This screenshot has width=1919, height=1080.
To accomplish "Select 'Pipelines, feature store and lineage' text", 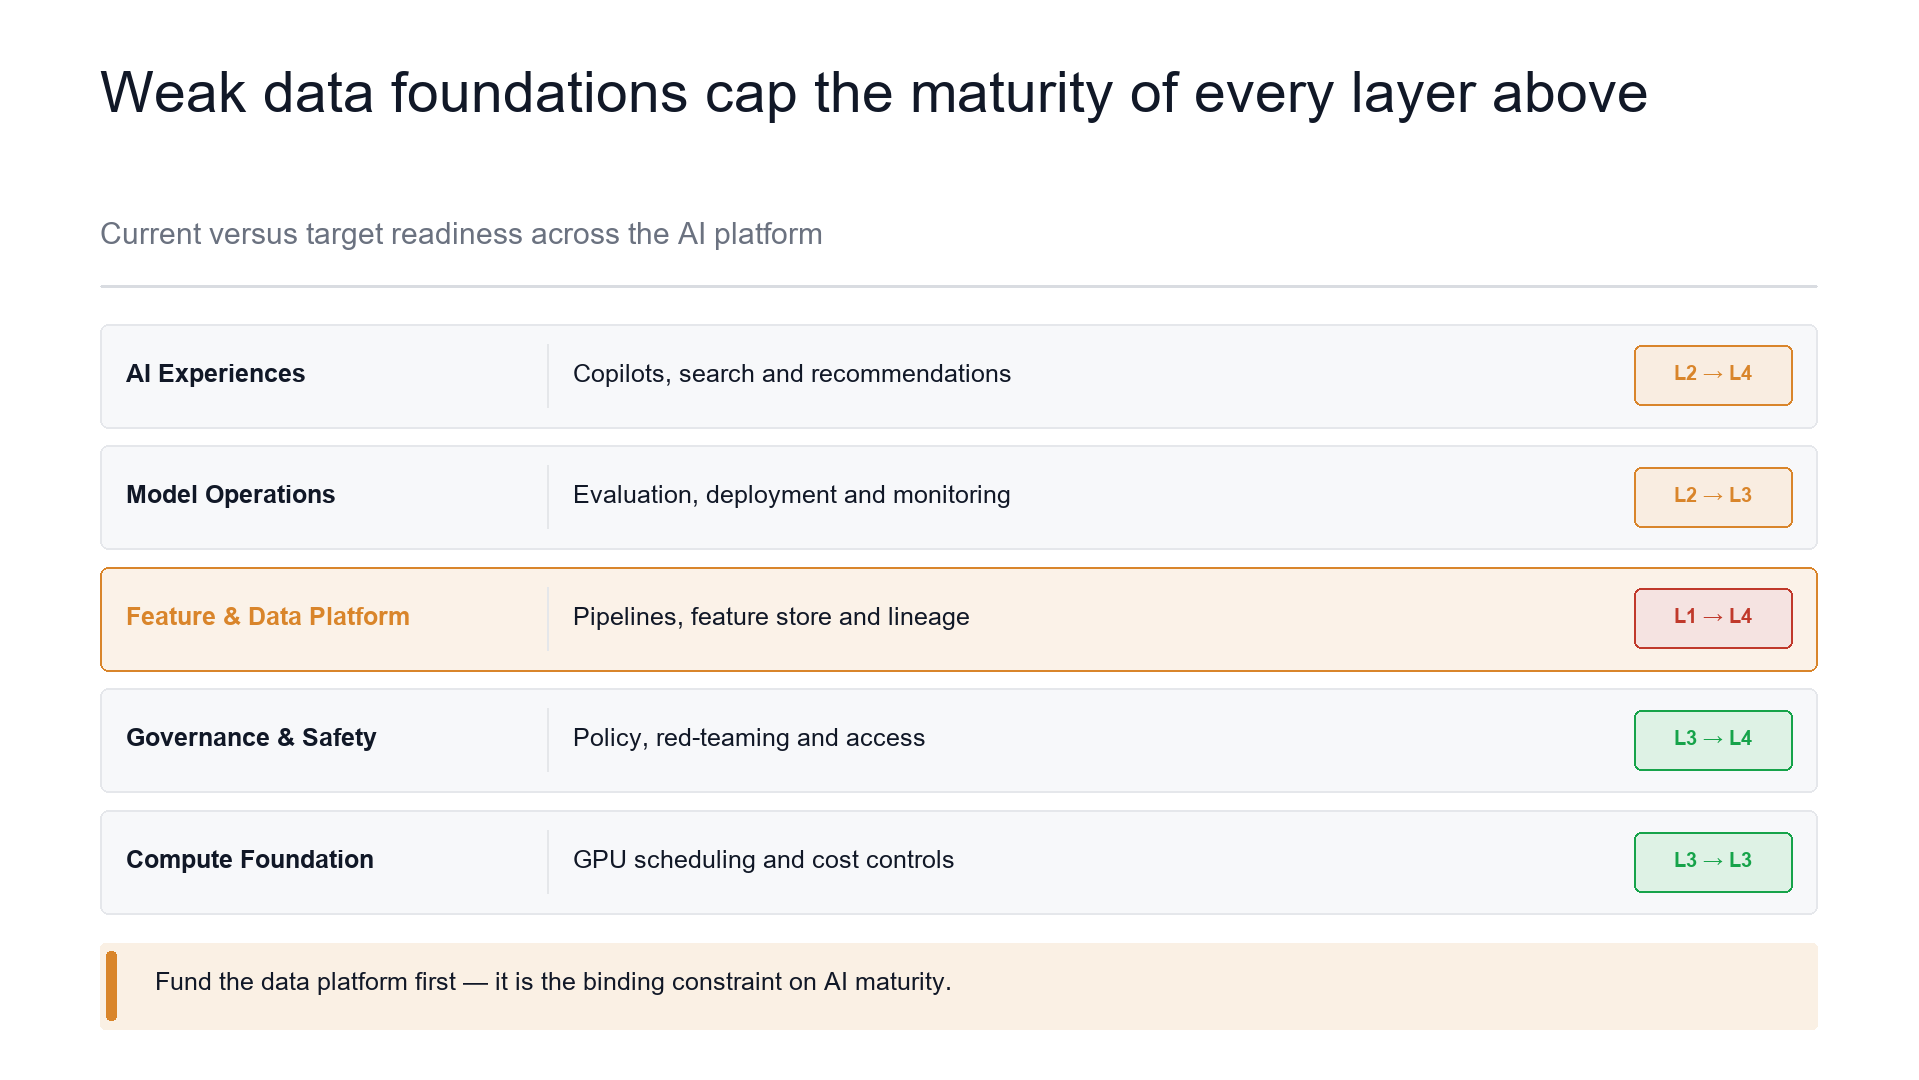I will pos(771,617).
